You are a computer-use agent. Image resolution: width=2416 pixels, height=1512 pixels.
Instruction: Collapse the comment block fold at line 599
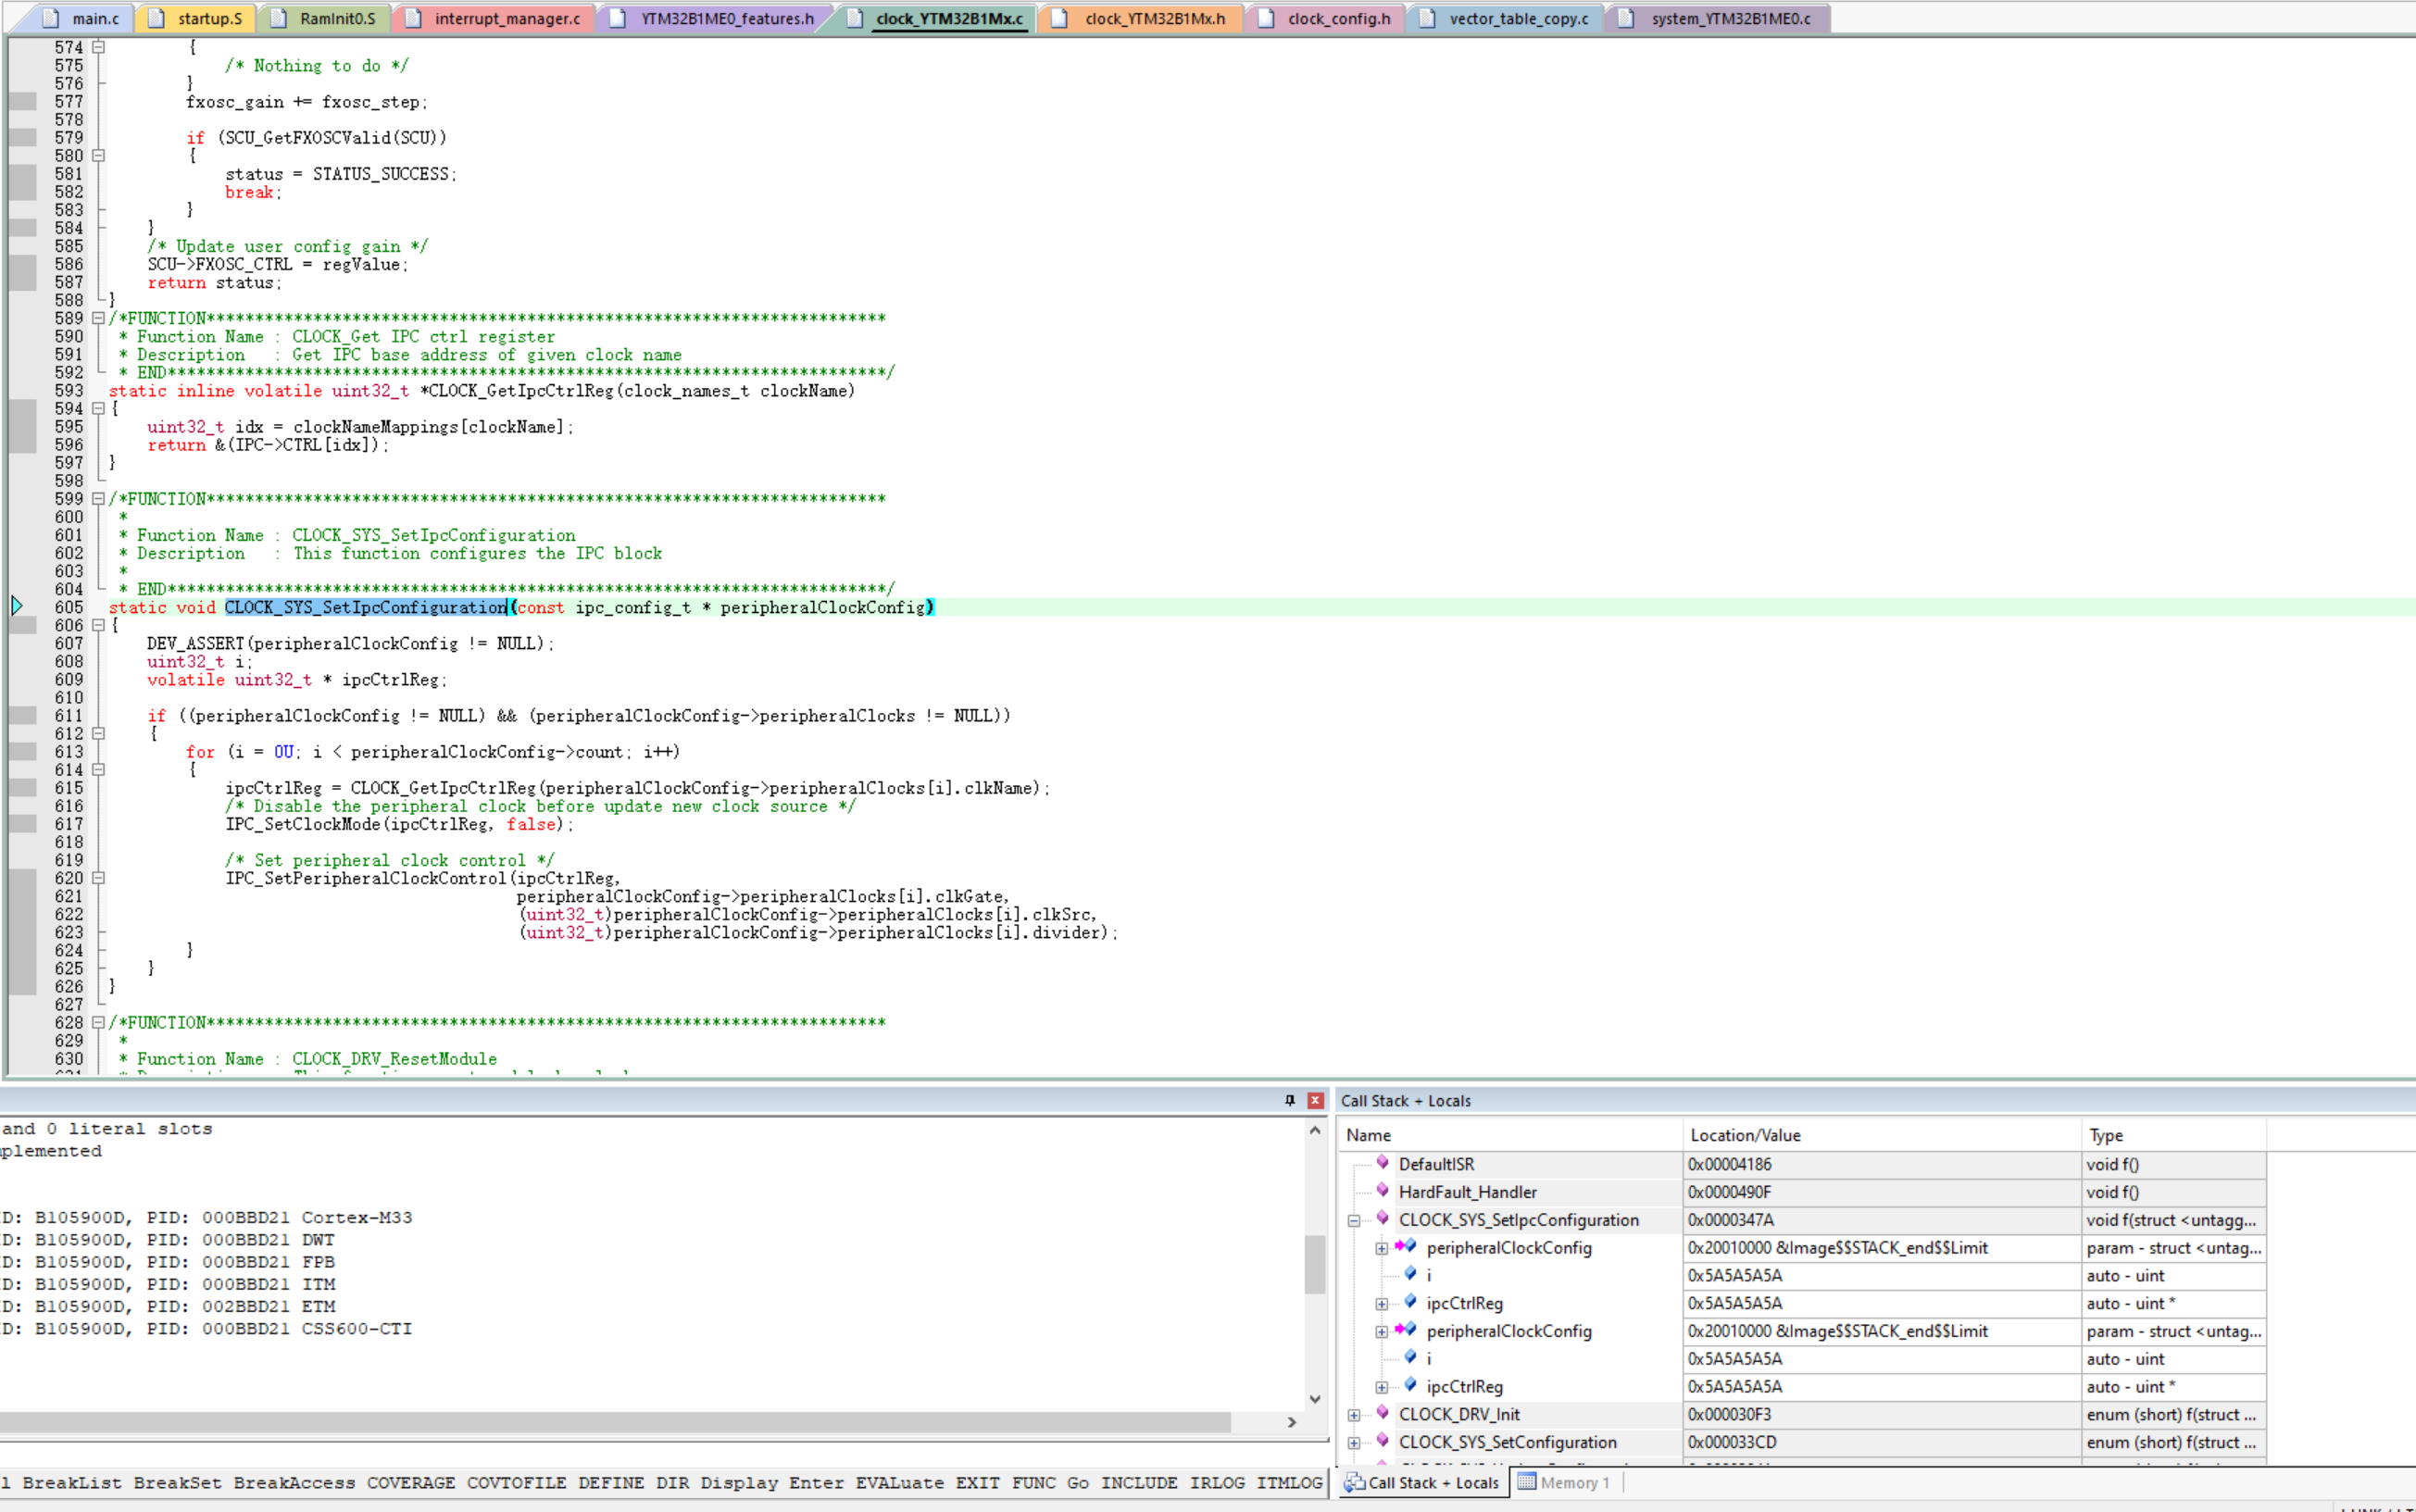[98, 498]
